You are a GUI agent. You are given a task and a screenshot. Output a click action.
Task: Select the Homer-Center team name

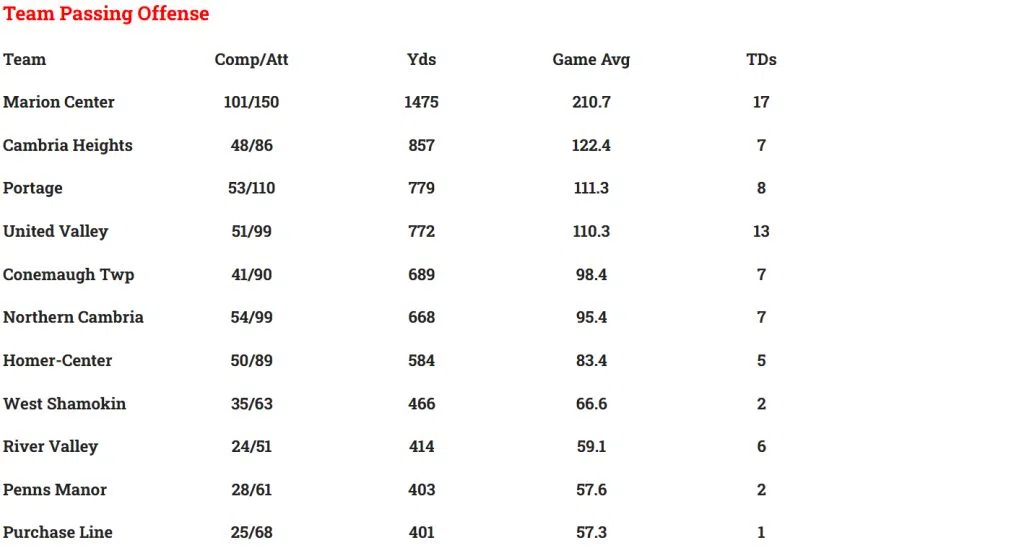click(x=58, y=360)
